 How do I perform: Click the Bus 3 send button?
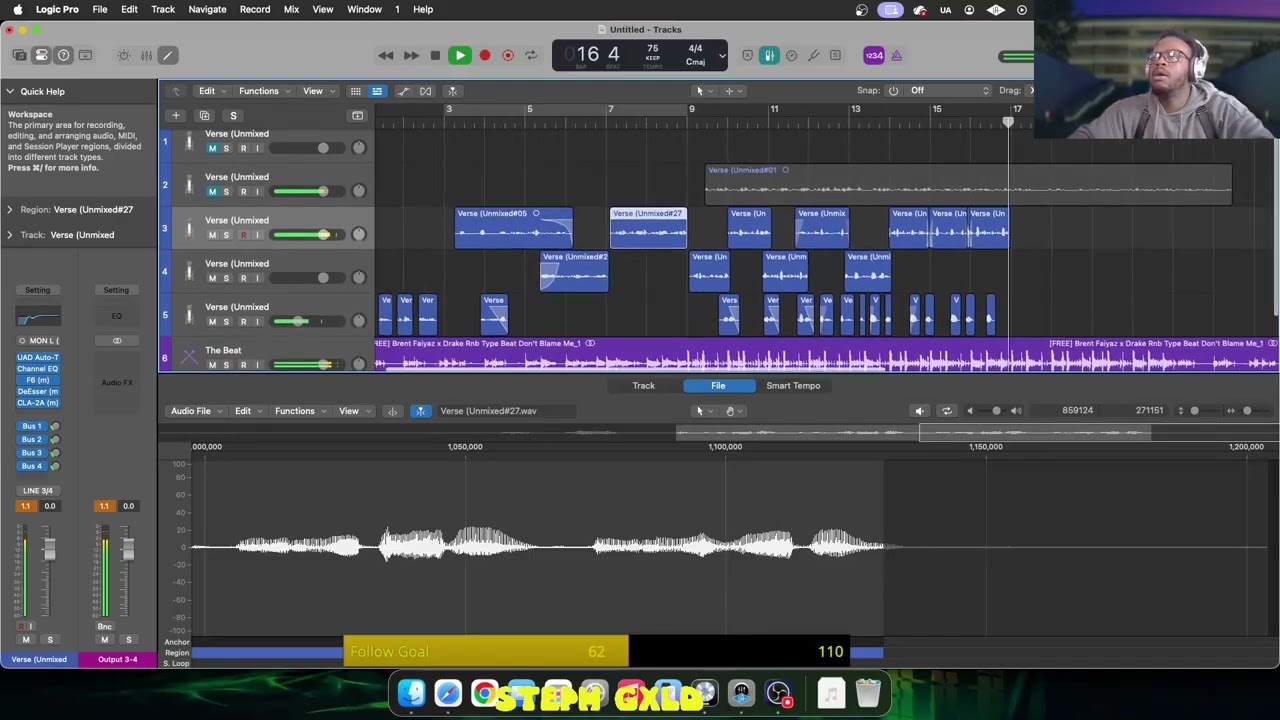[x=33, y=453]
